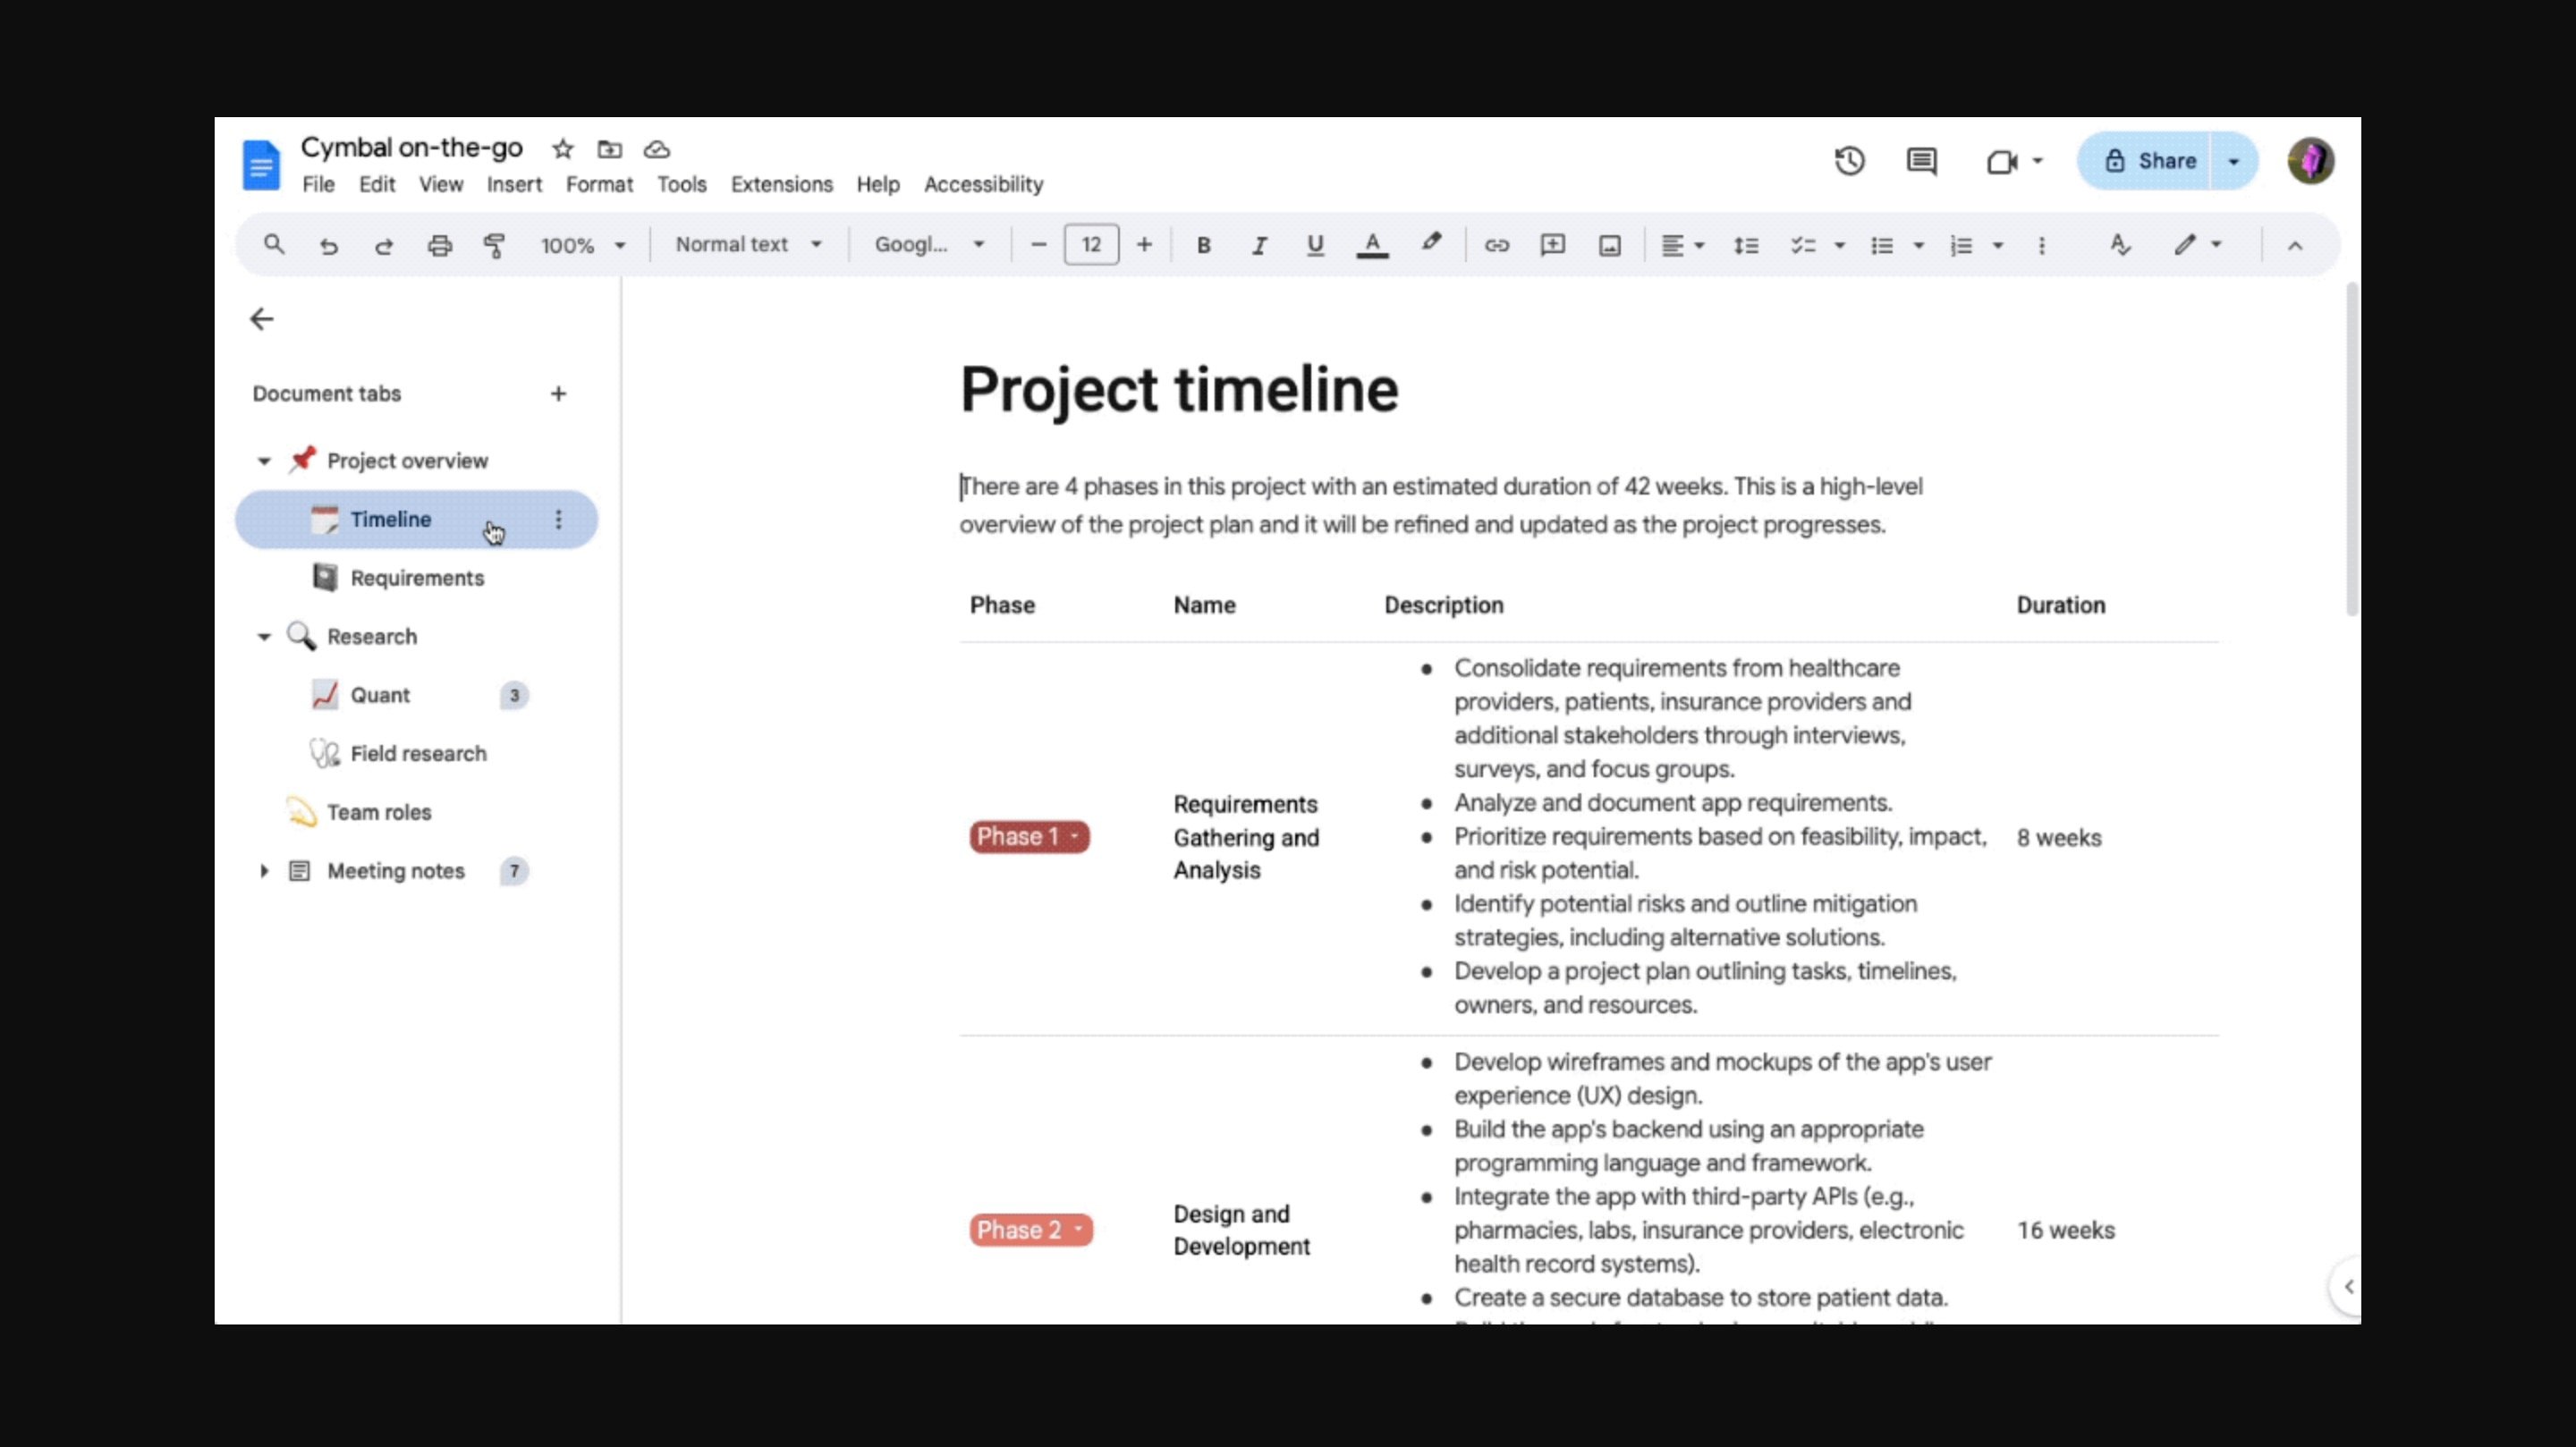Open the font family dropdown
The width and height of the screenshot is (2576, 1447).
coord(929,245)
